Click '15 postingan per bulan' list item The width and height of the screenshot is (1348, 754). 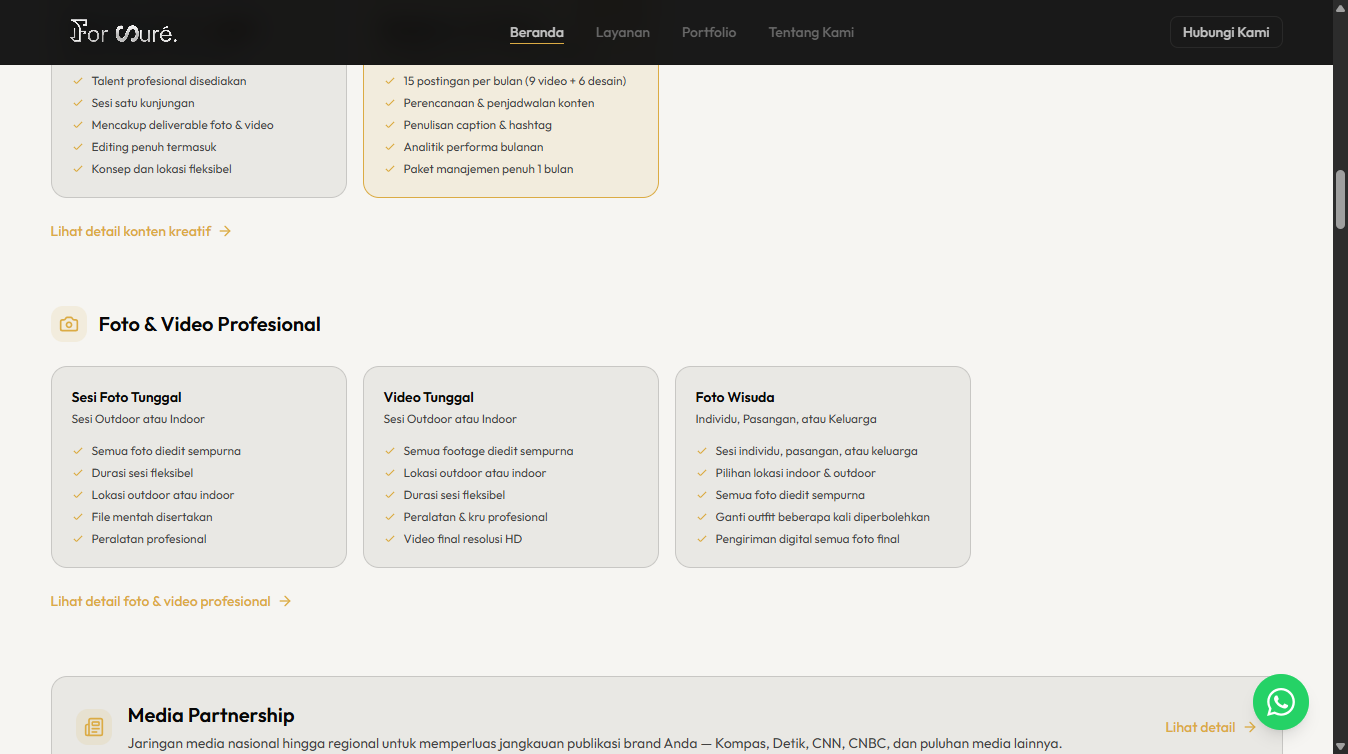[515, 81]
